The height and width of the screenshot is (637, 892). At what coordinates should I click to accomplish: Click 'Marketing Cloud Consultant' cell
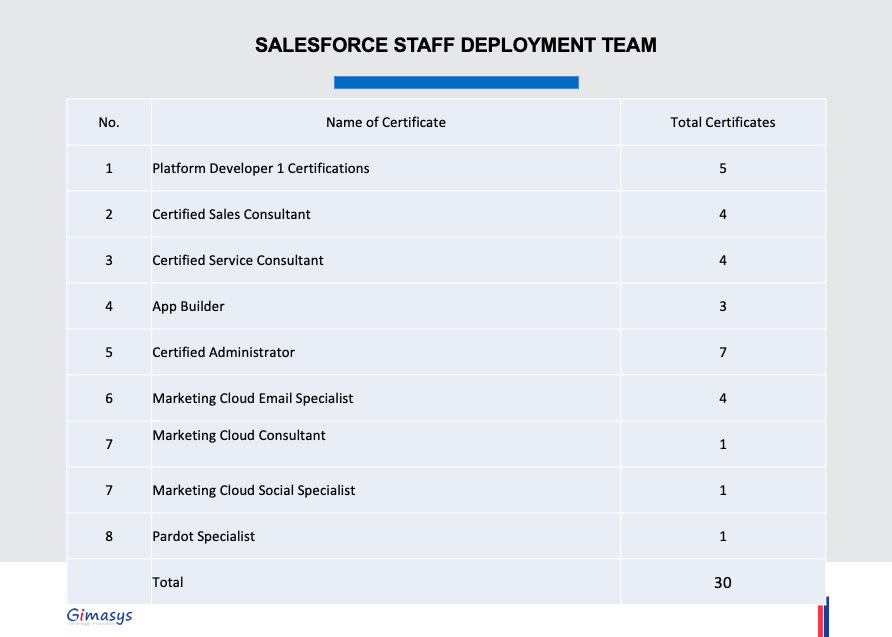[386, 445]
